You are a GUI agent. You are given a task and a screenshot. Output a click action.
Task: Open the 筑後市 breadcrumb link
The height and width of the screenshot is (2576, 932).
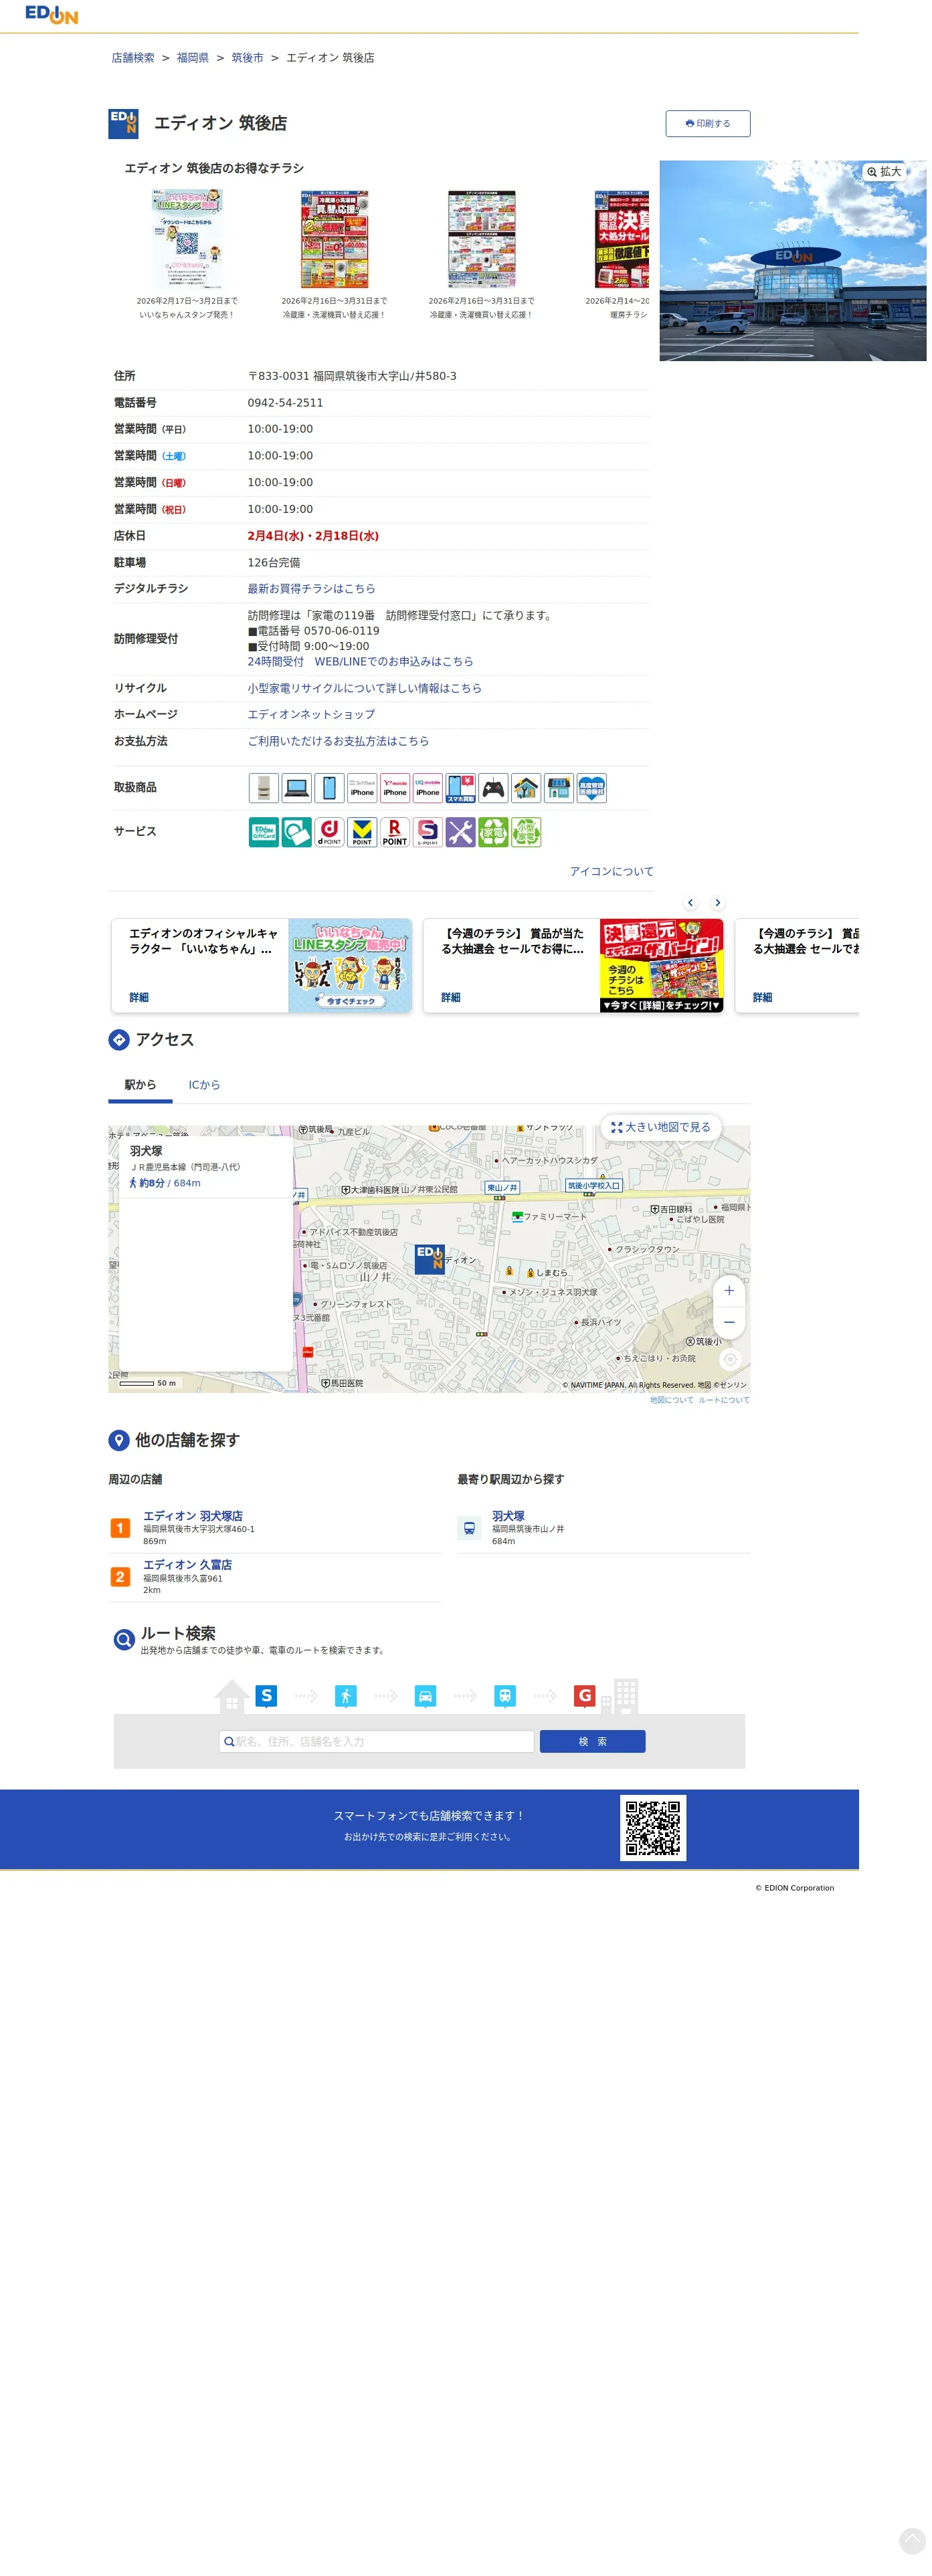click(x=247, y=58)
